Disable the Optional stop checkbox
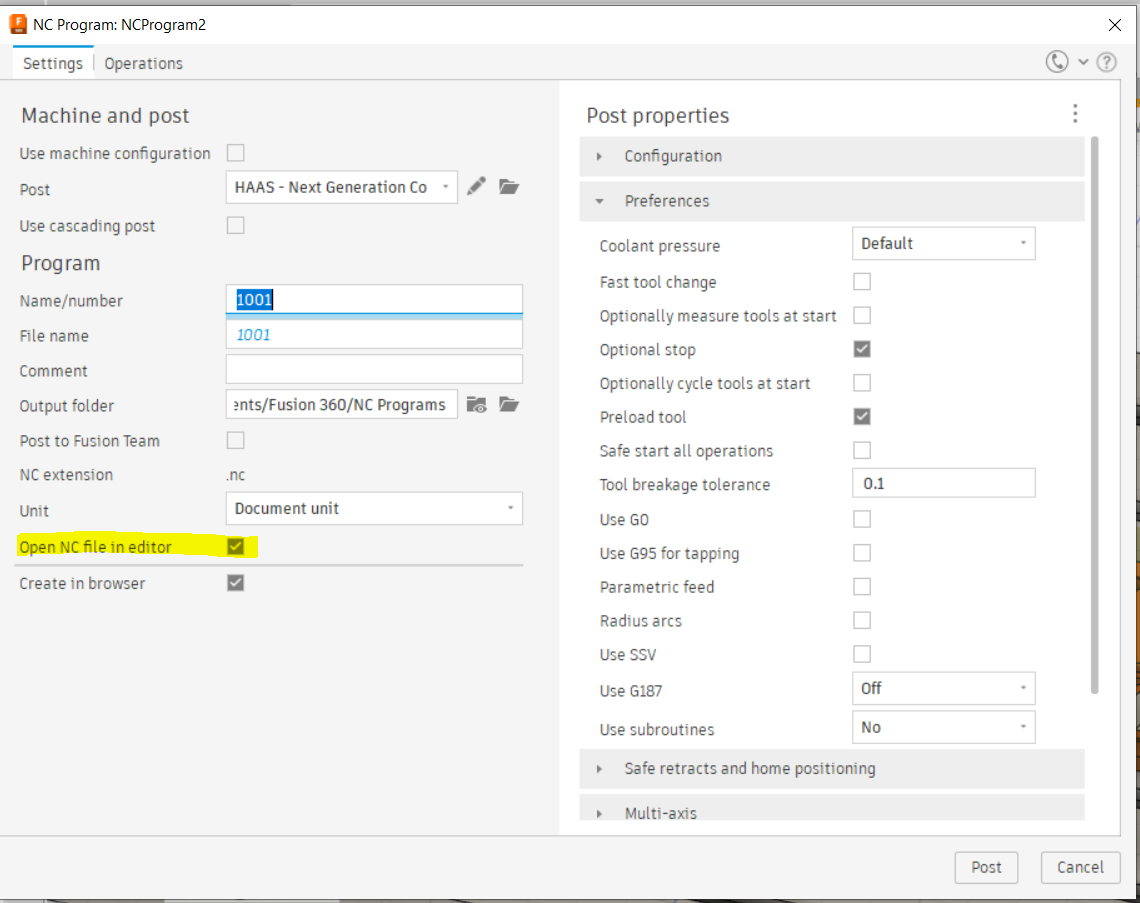The image size is (1140, 903). pos(862,348)
